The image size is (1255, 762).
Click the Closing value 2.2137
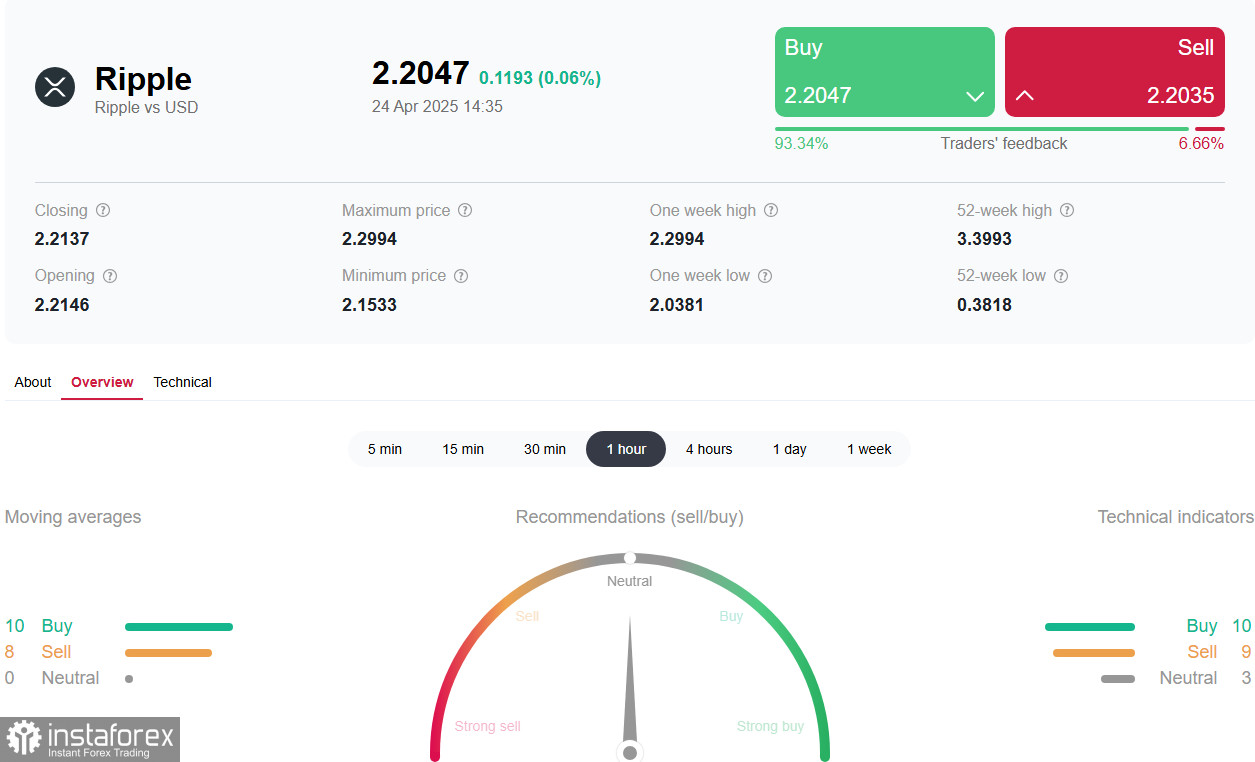pos(62,239)
